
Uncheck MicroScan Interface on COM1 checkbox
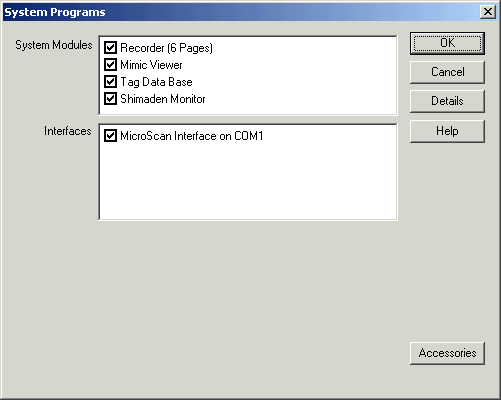110,136
